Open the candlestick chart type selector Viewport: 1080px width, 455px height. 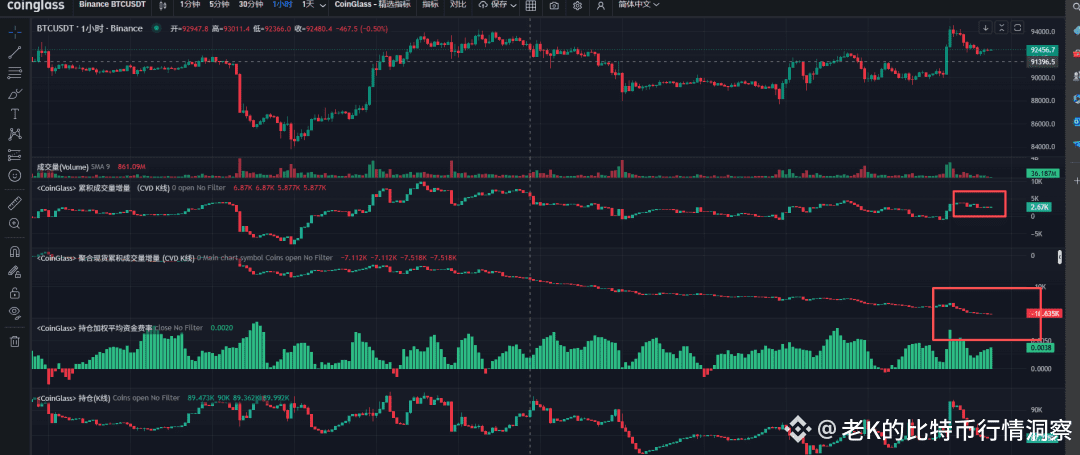point(163,5)
